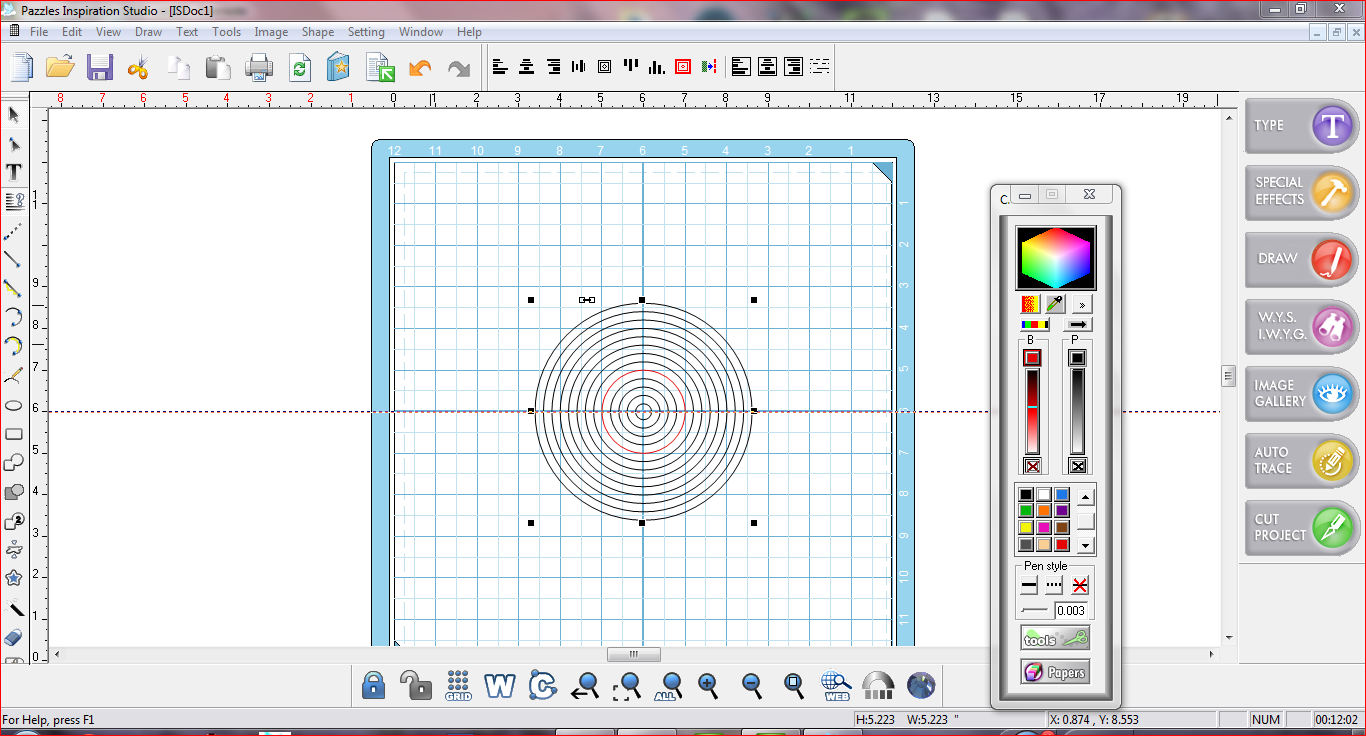Open the extra color options chevron
1366x736 pixels.
click(1082, 304)
